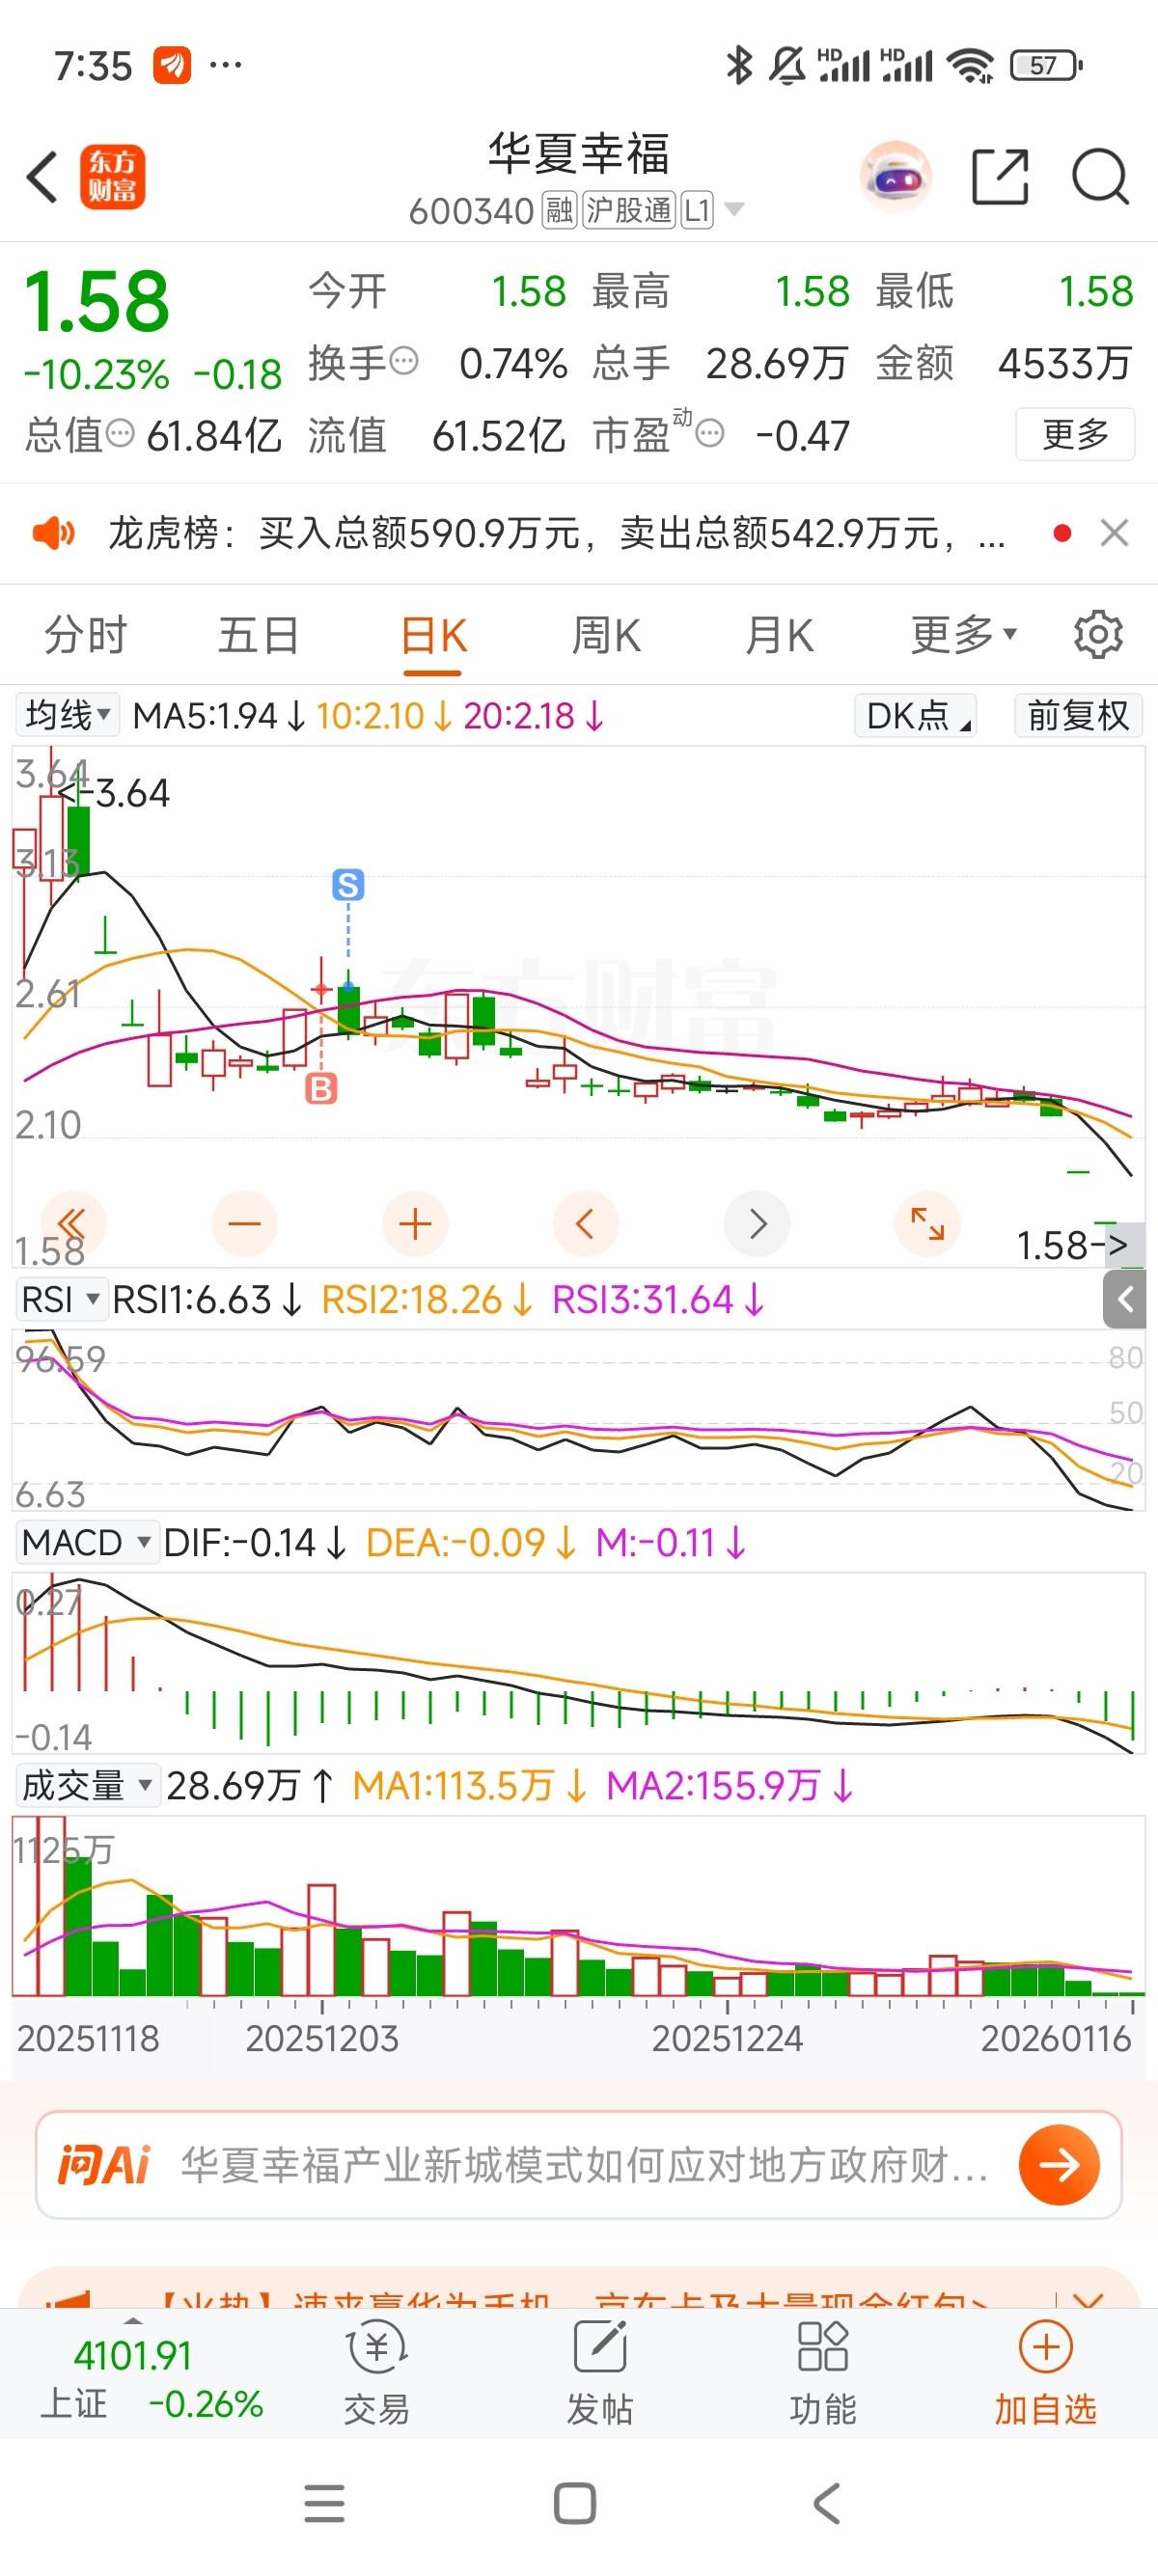Expand the side panel arrow tab
Screen dimensions: 1158x2576
point(1125,1299)
